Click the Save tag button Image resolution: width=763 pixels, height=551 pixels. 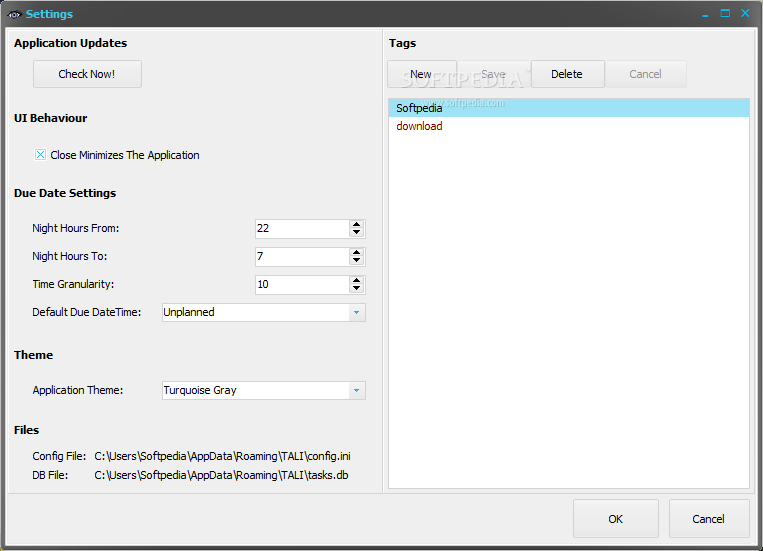coord(493,74)
